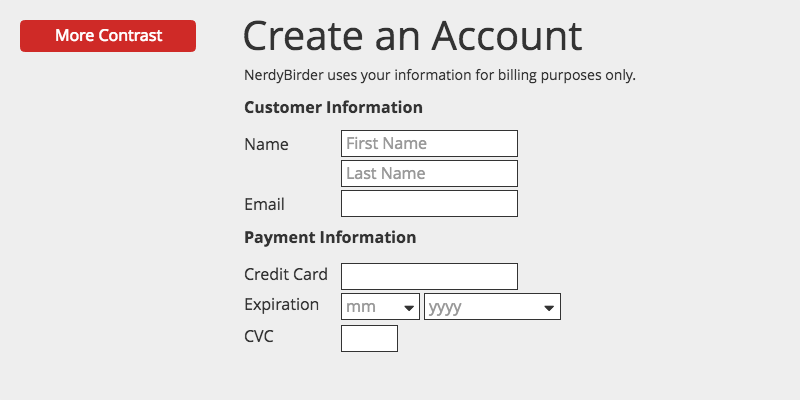Click the 'Name' field label
The image size is (800, 400).
[266, 144]
